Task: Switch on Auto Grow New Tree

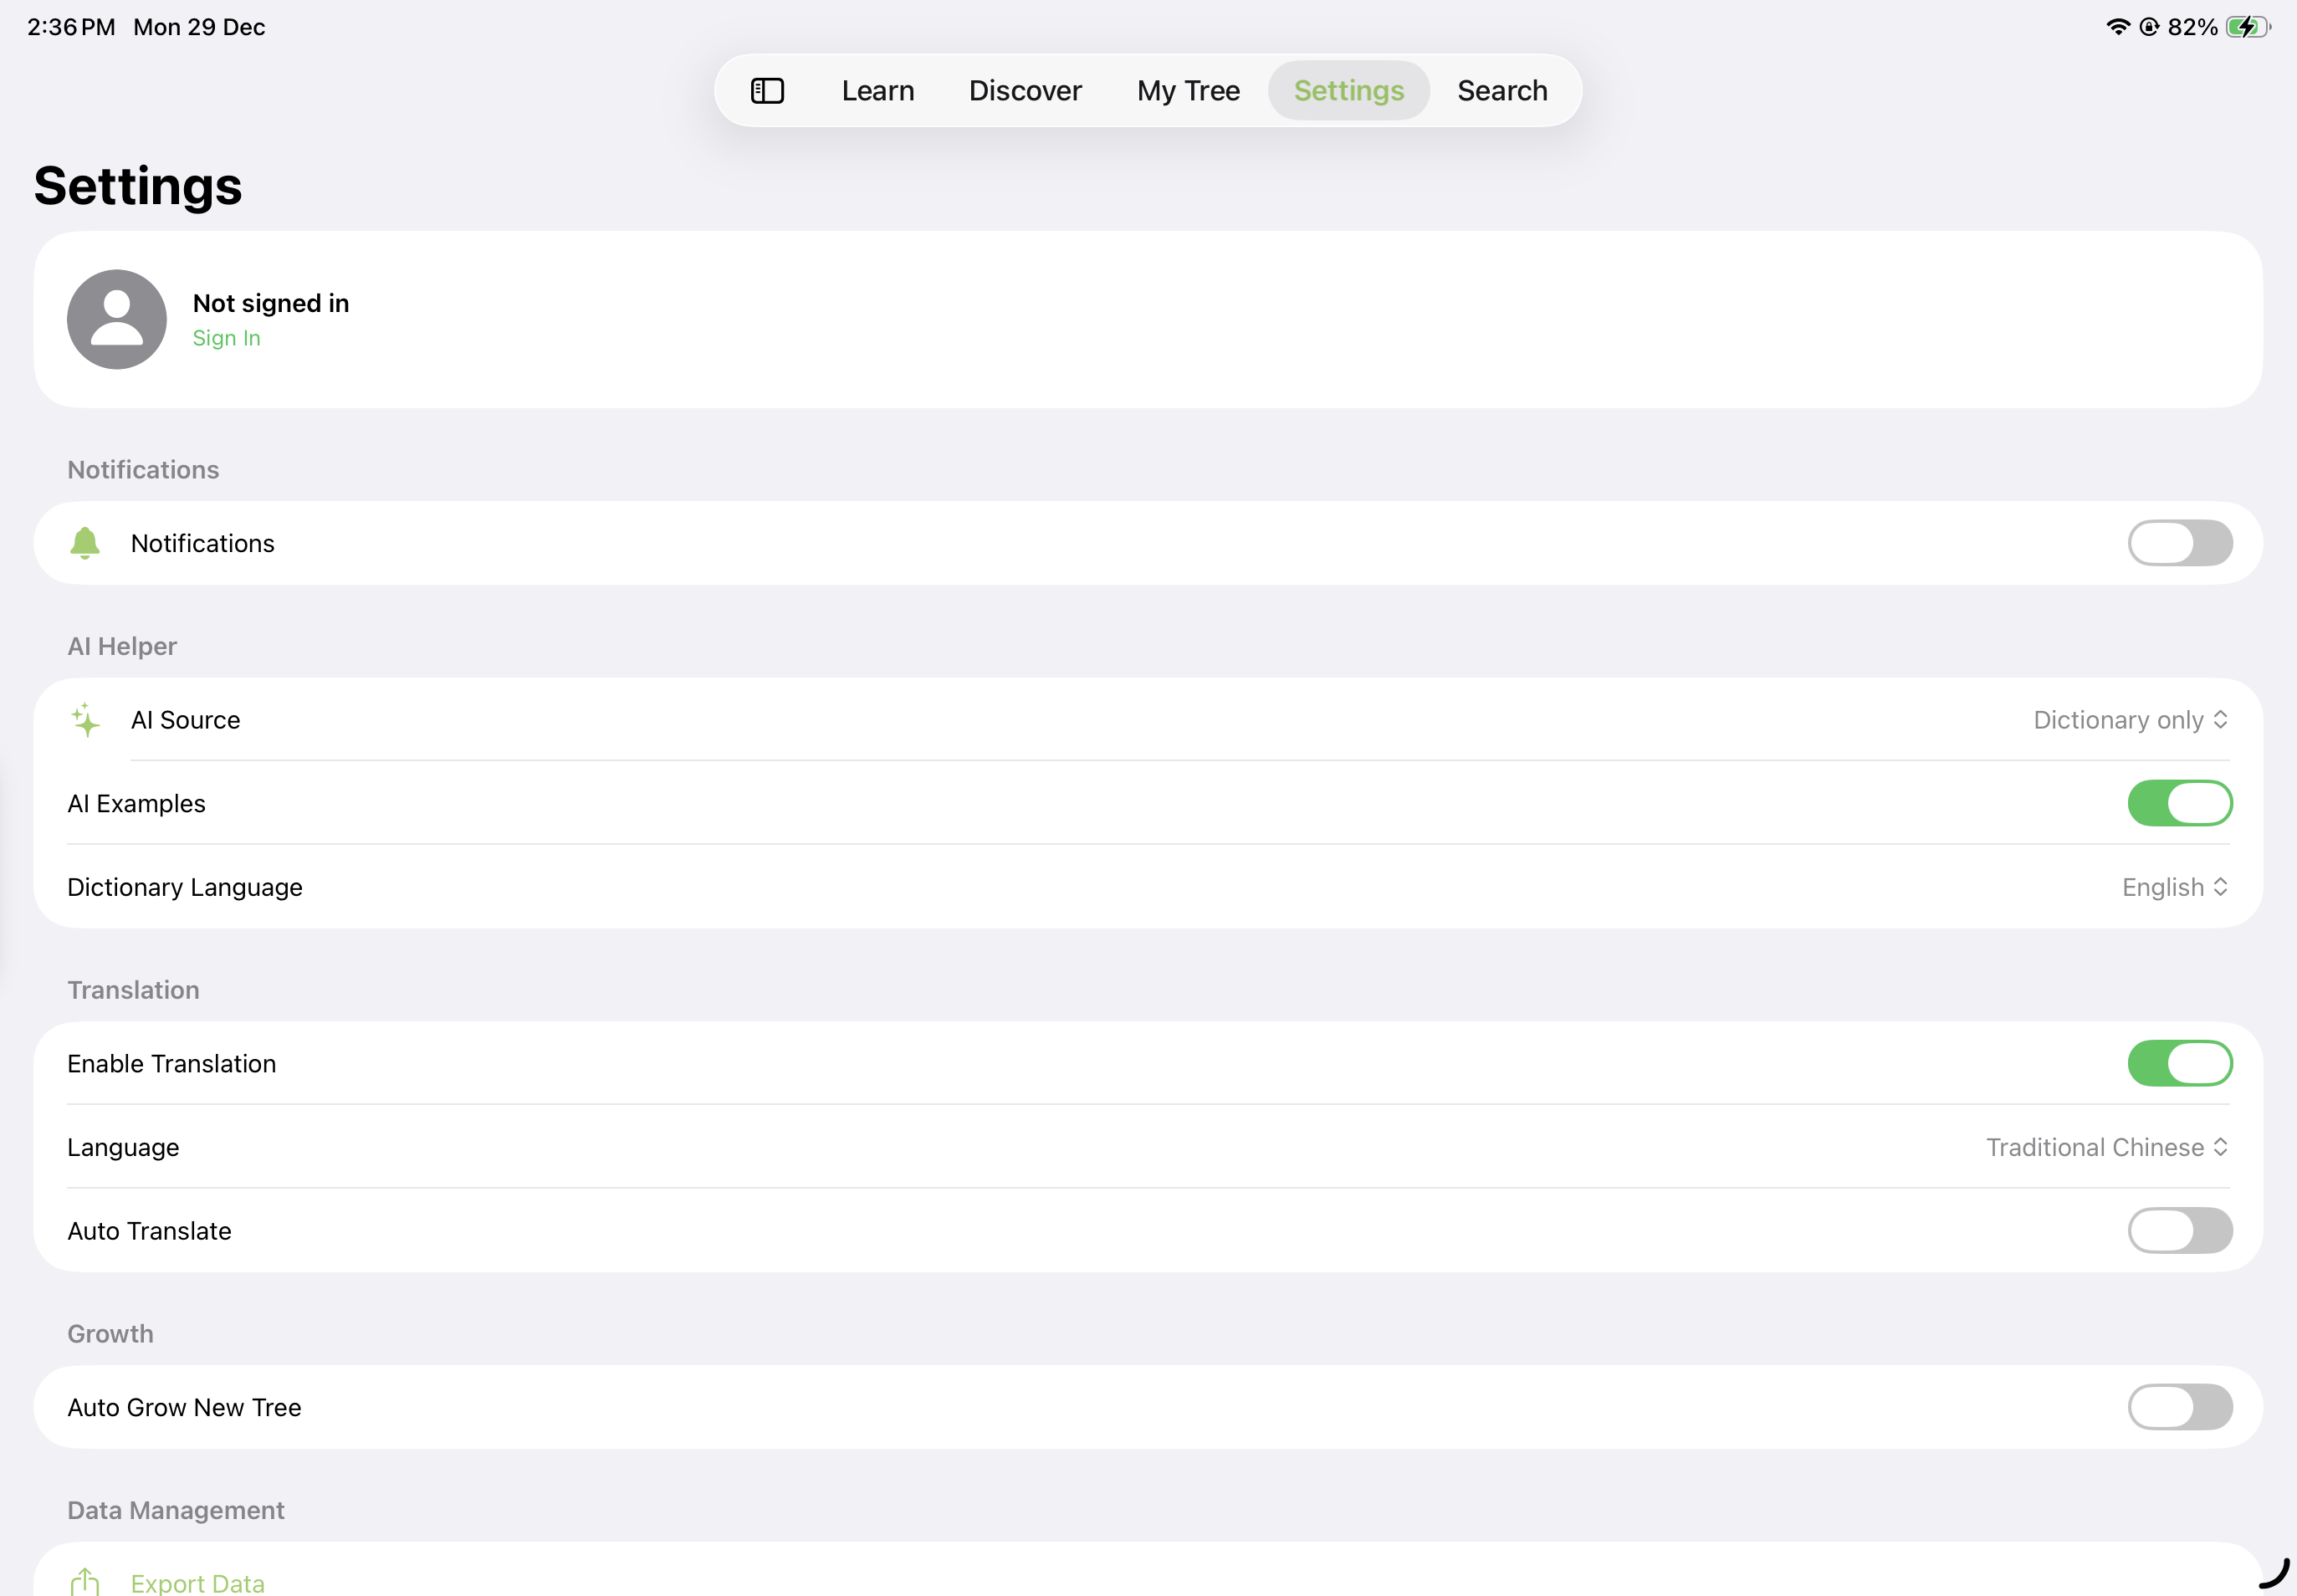Action: pyautogui.click(x=2179, y=1407)
